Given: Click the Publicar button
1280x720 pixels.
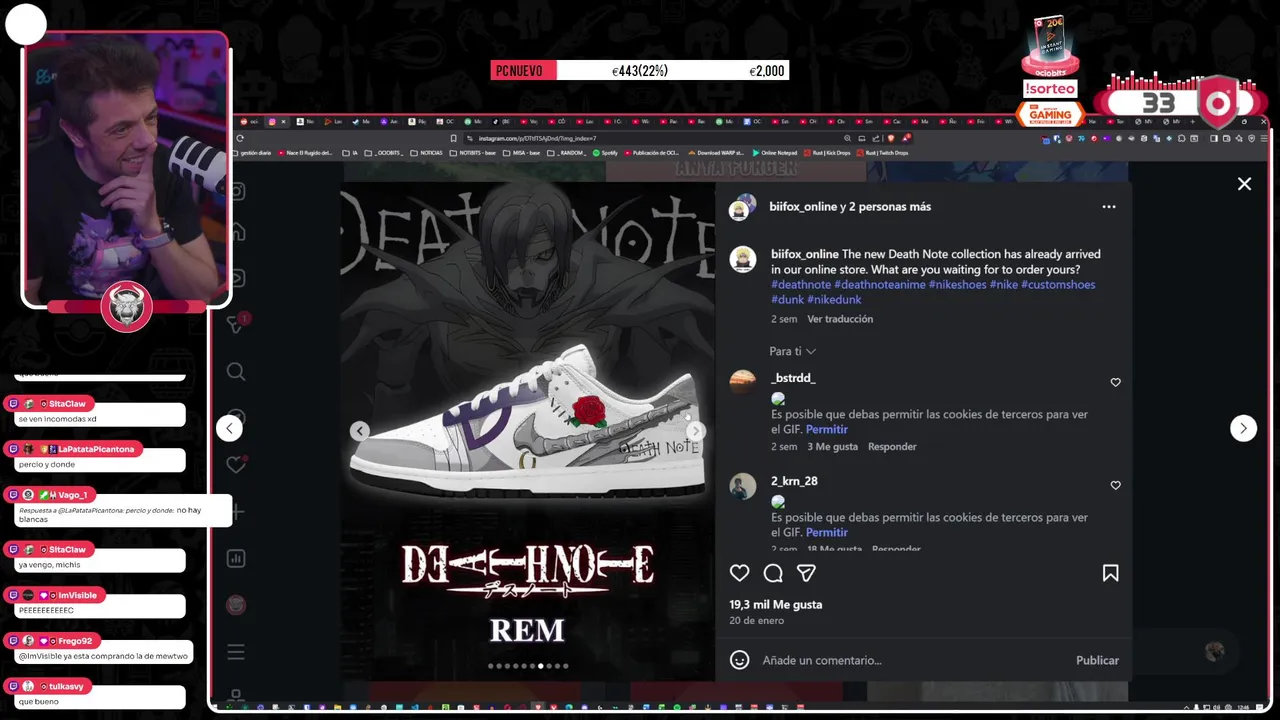Looking at the screenshot, I should pyautogui.click(x=1097, y=660).
